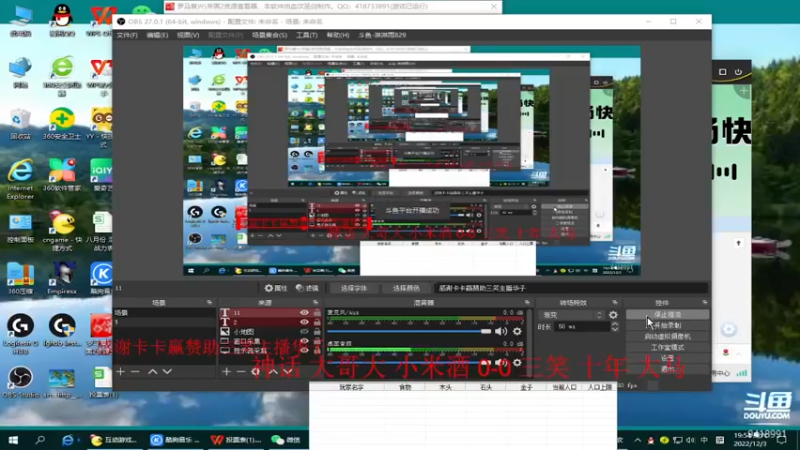800x450 pixels.
Task: Open the 场景集合(S) menu in OBS
Action: [269, 35]
